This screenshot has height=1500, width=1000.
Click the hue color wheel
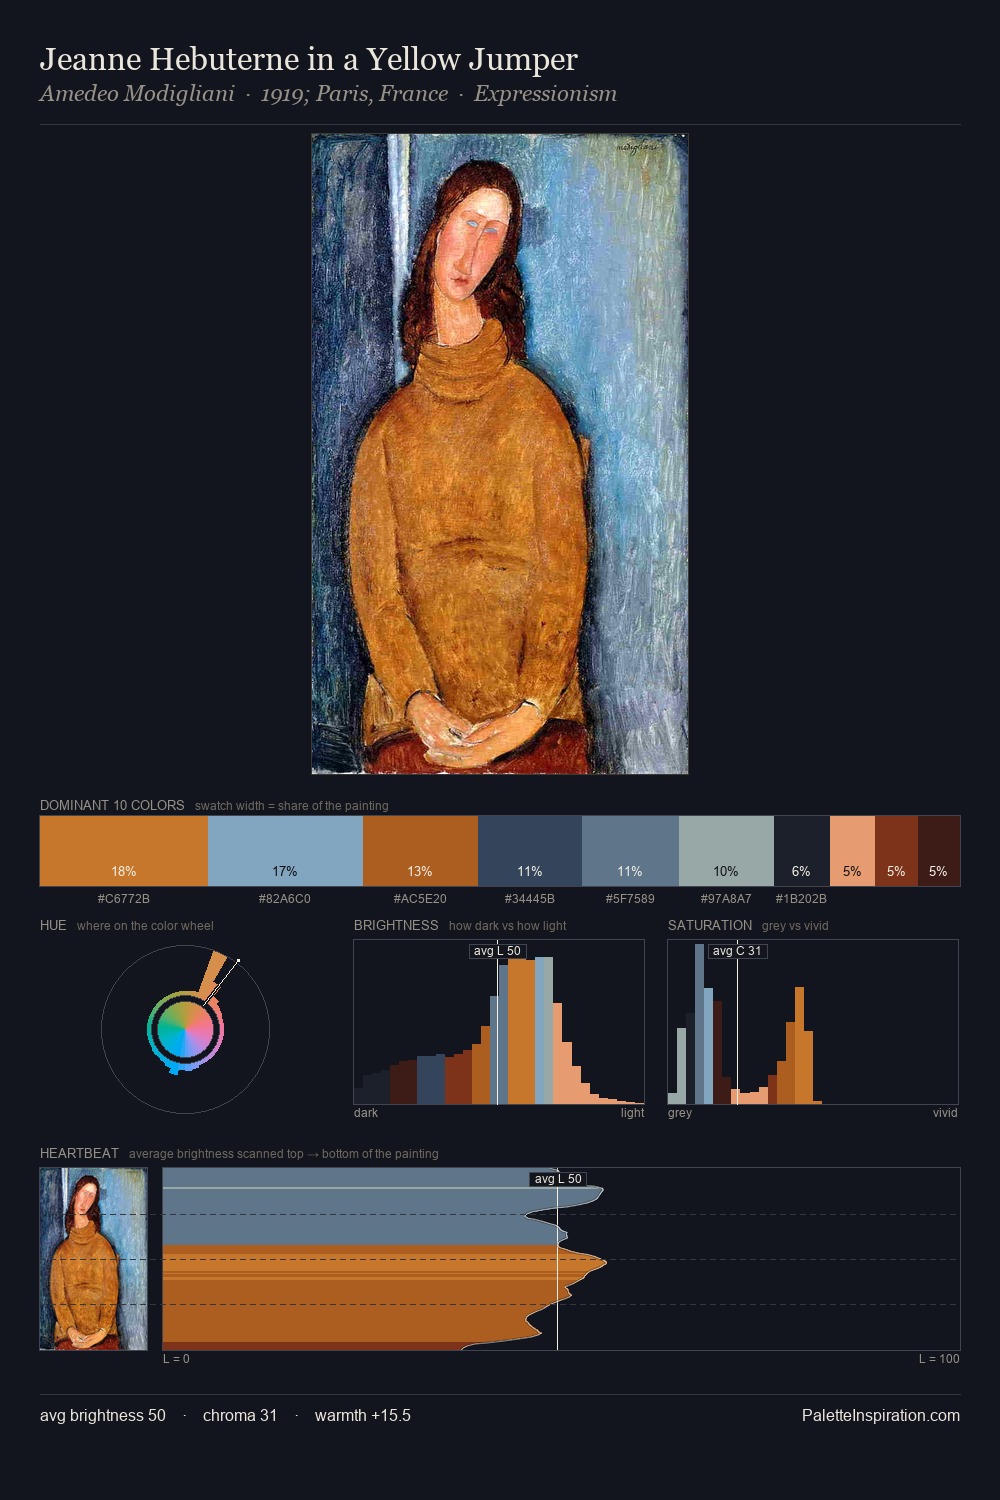coord(185,1029)
